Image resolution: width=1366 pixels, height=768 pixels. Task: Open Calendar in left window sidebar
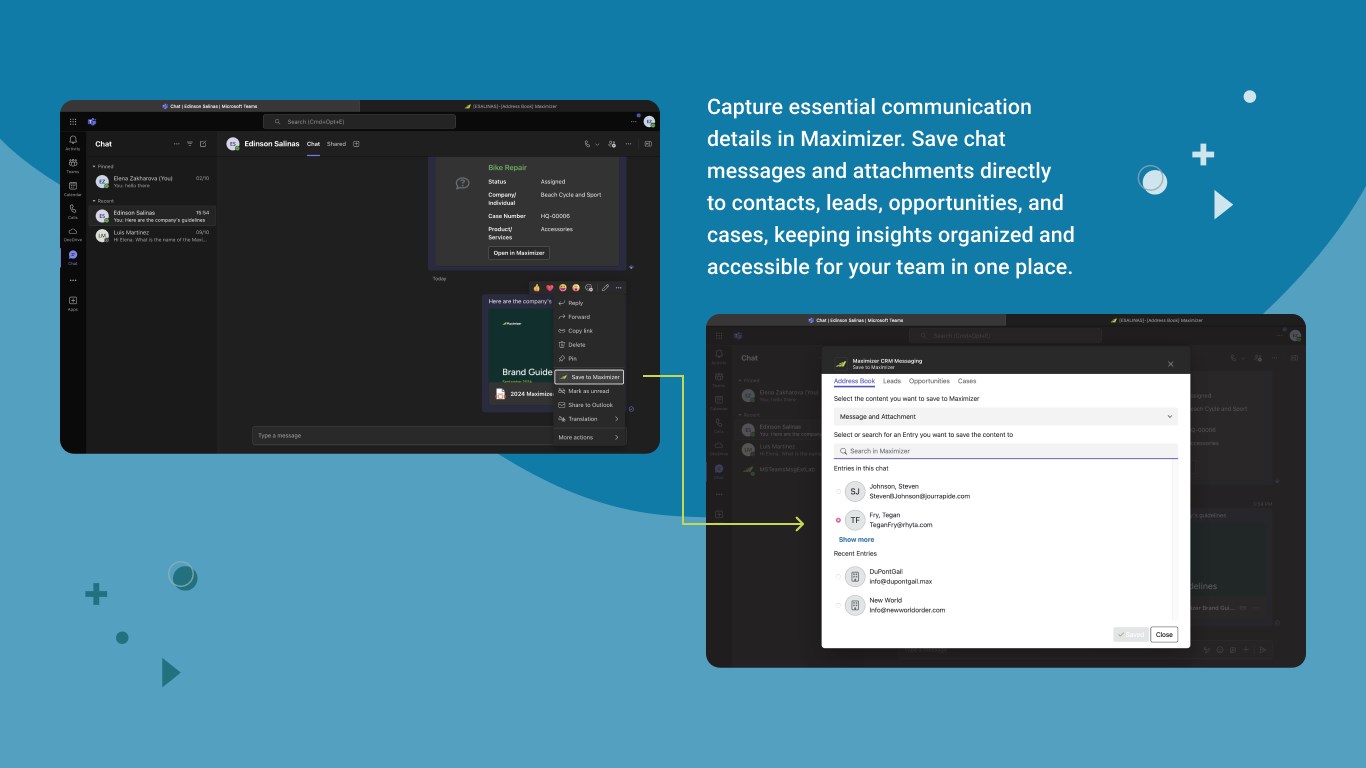coord(73,188)
